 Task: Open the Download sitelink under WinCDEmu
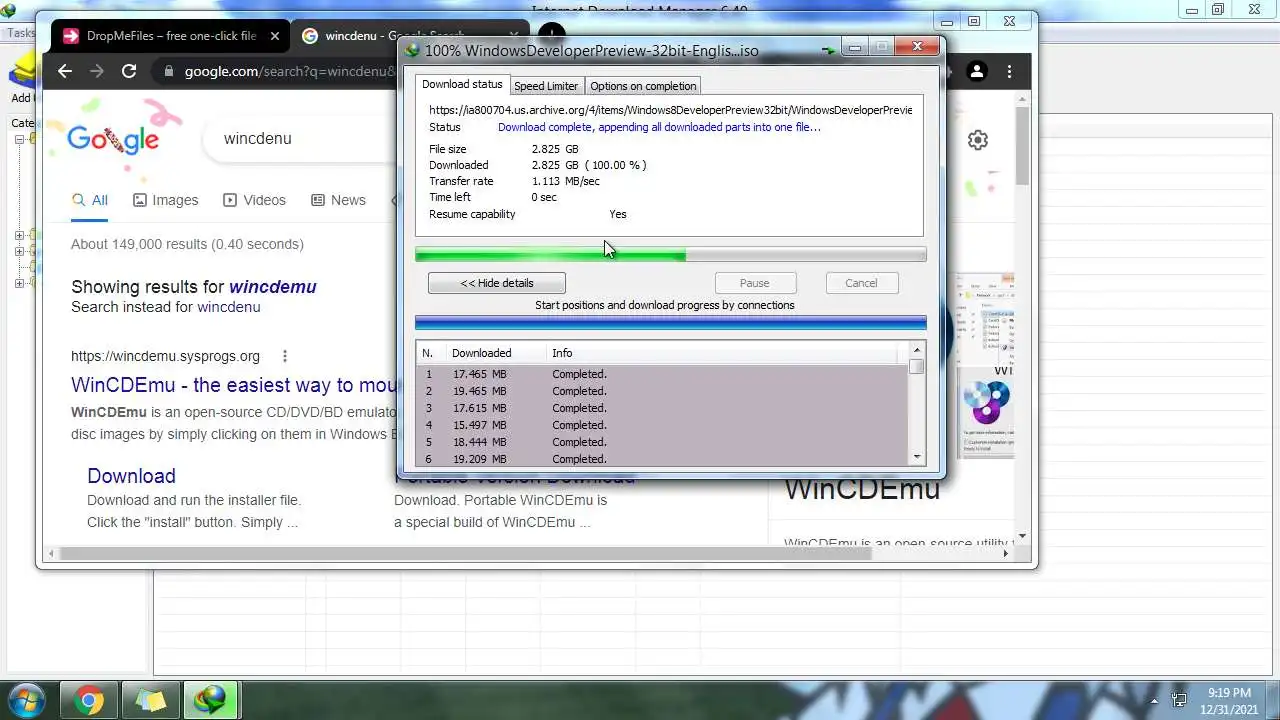(131, 476)
